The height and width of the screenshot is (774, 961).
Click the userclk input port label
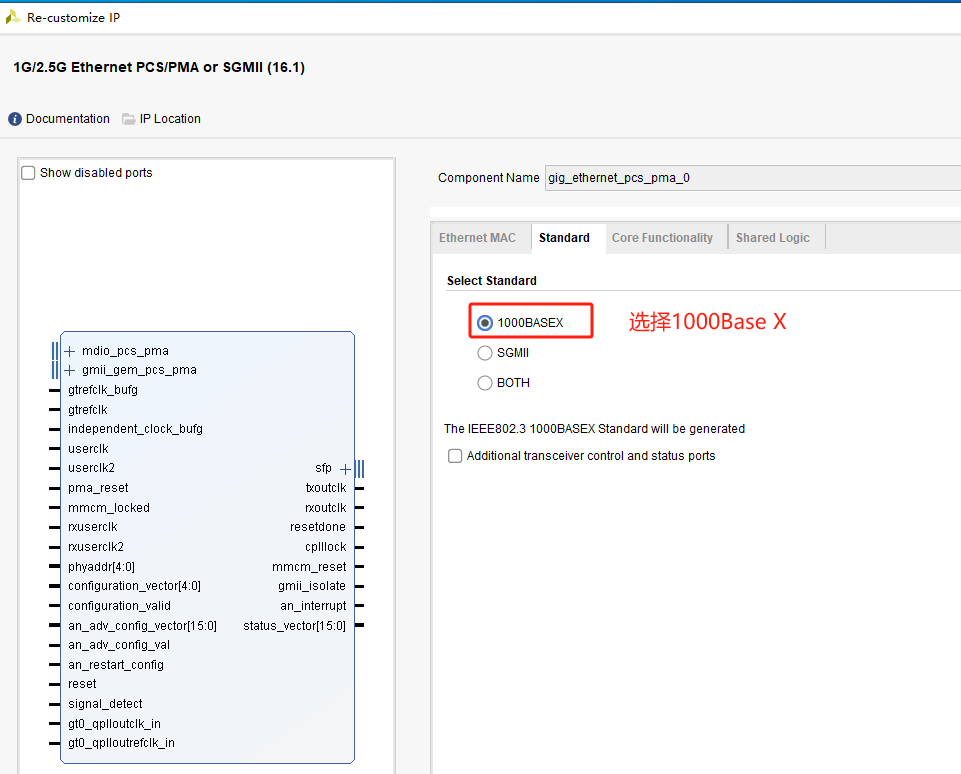click(88, 449)
